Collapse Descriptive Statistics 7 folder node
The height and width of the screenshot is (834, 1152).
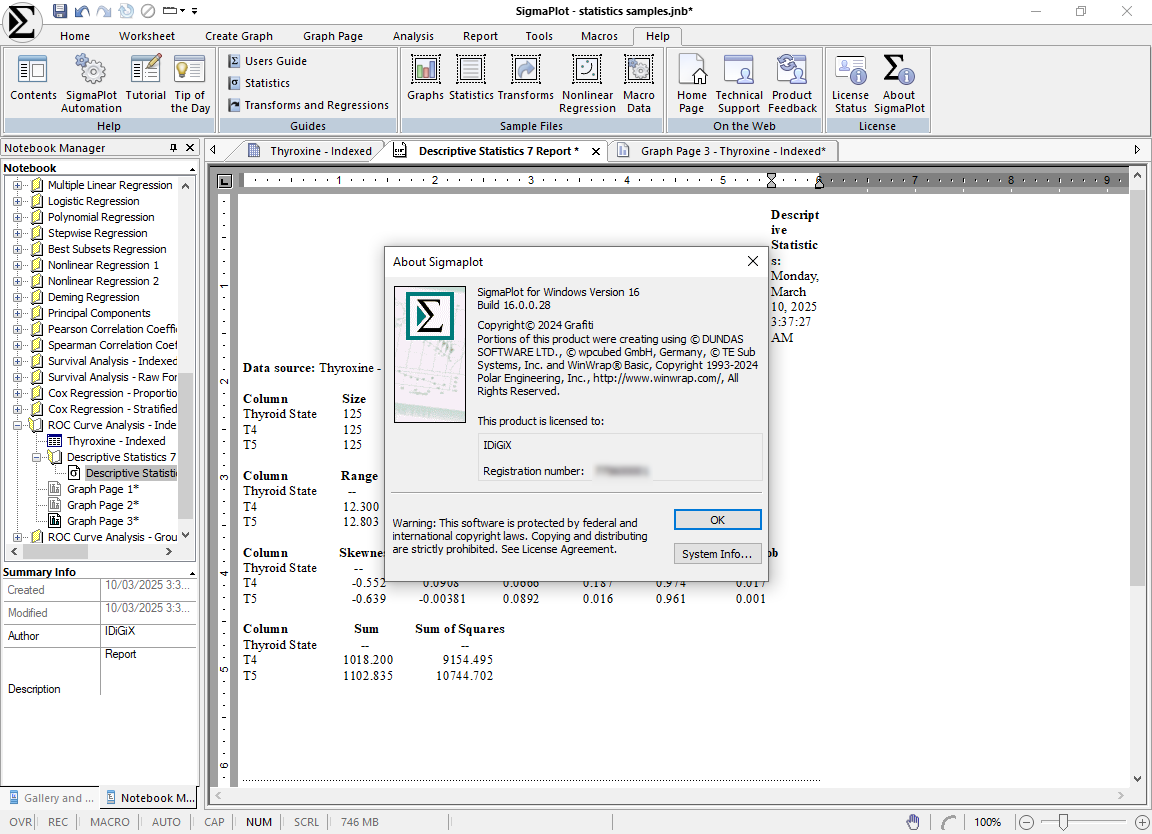pyautogui.click(x=37, y=457)
